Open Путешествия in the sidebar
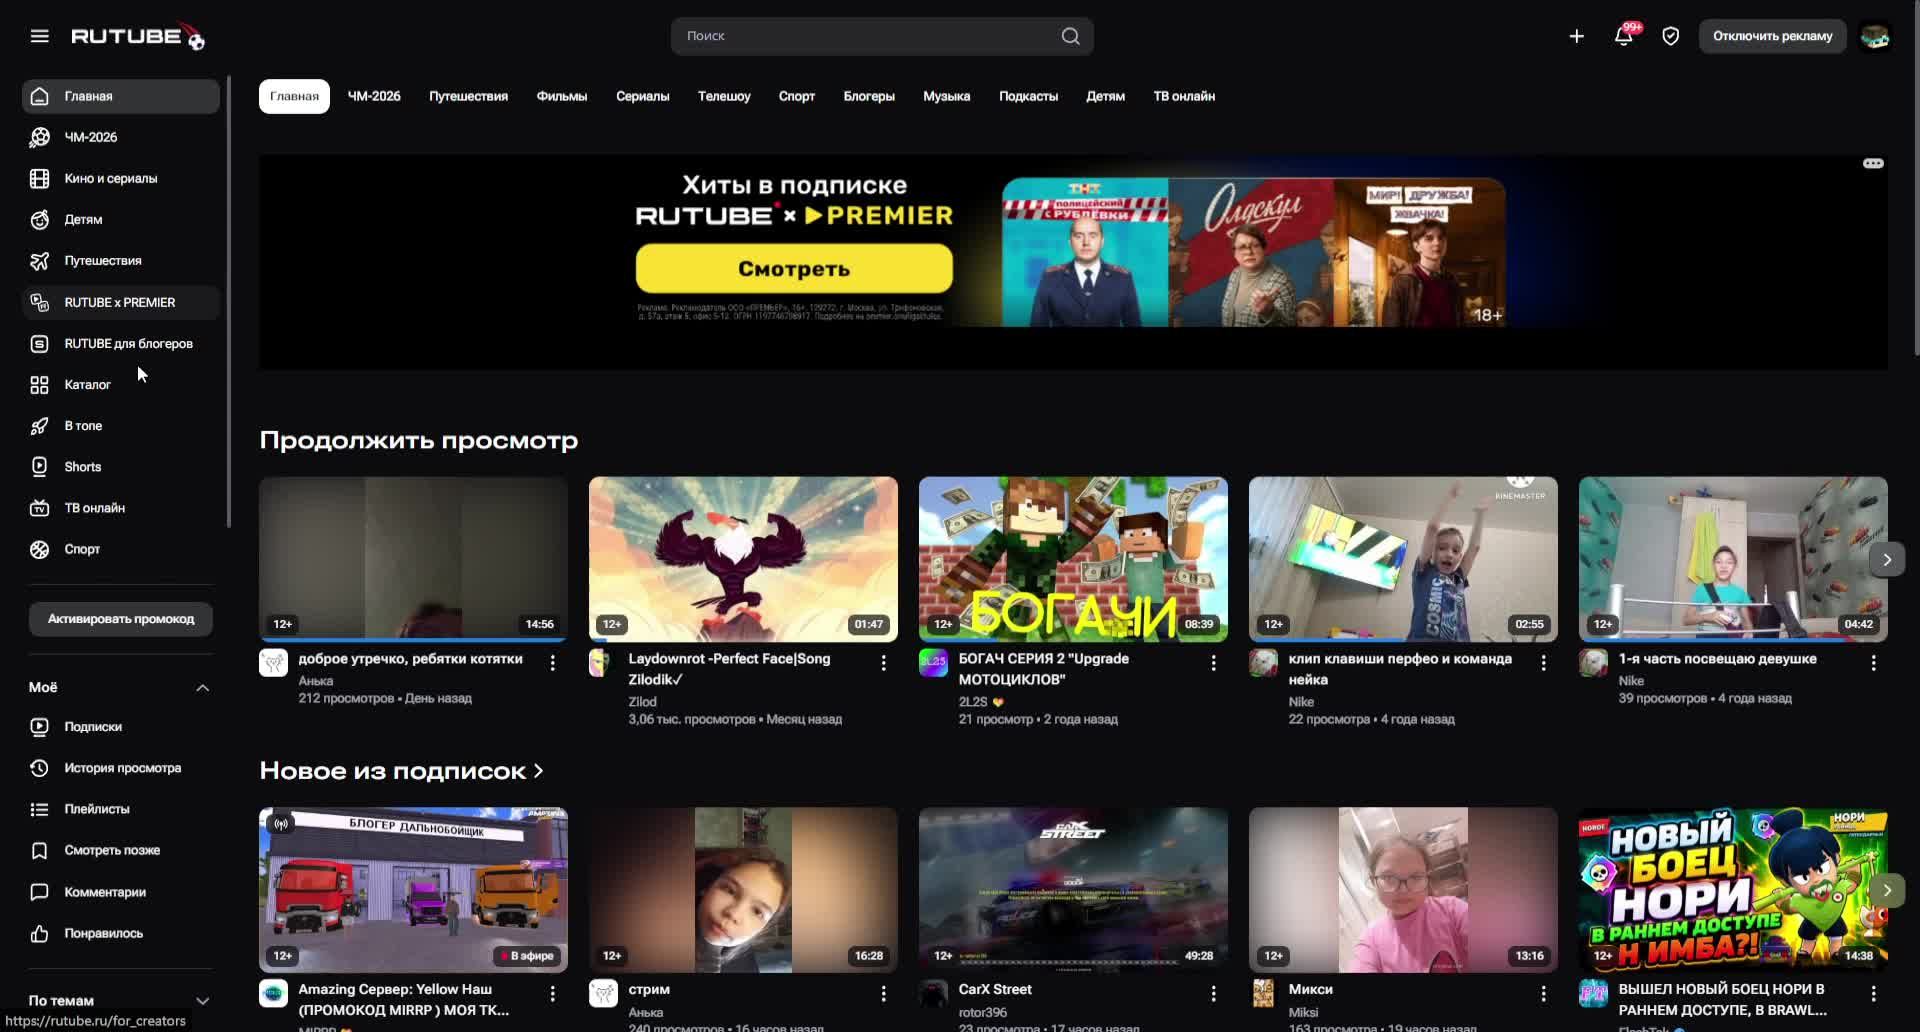The height and width of the screenshot is (1032, 1920). click(121, 261)
